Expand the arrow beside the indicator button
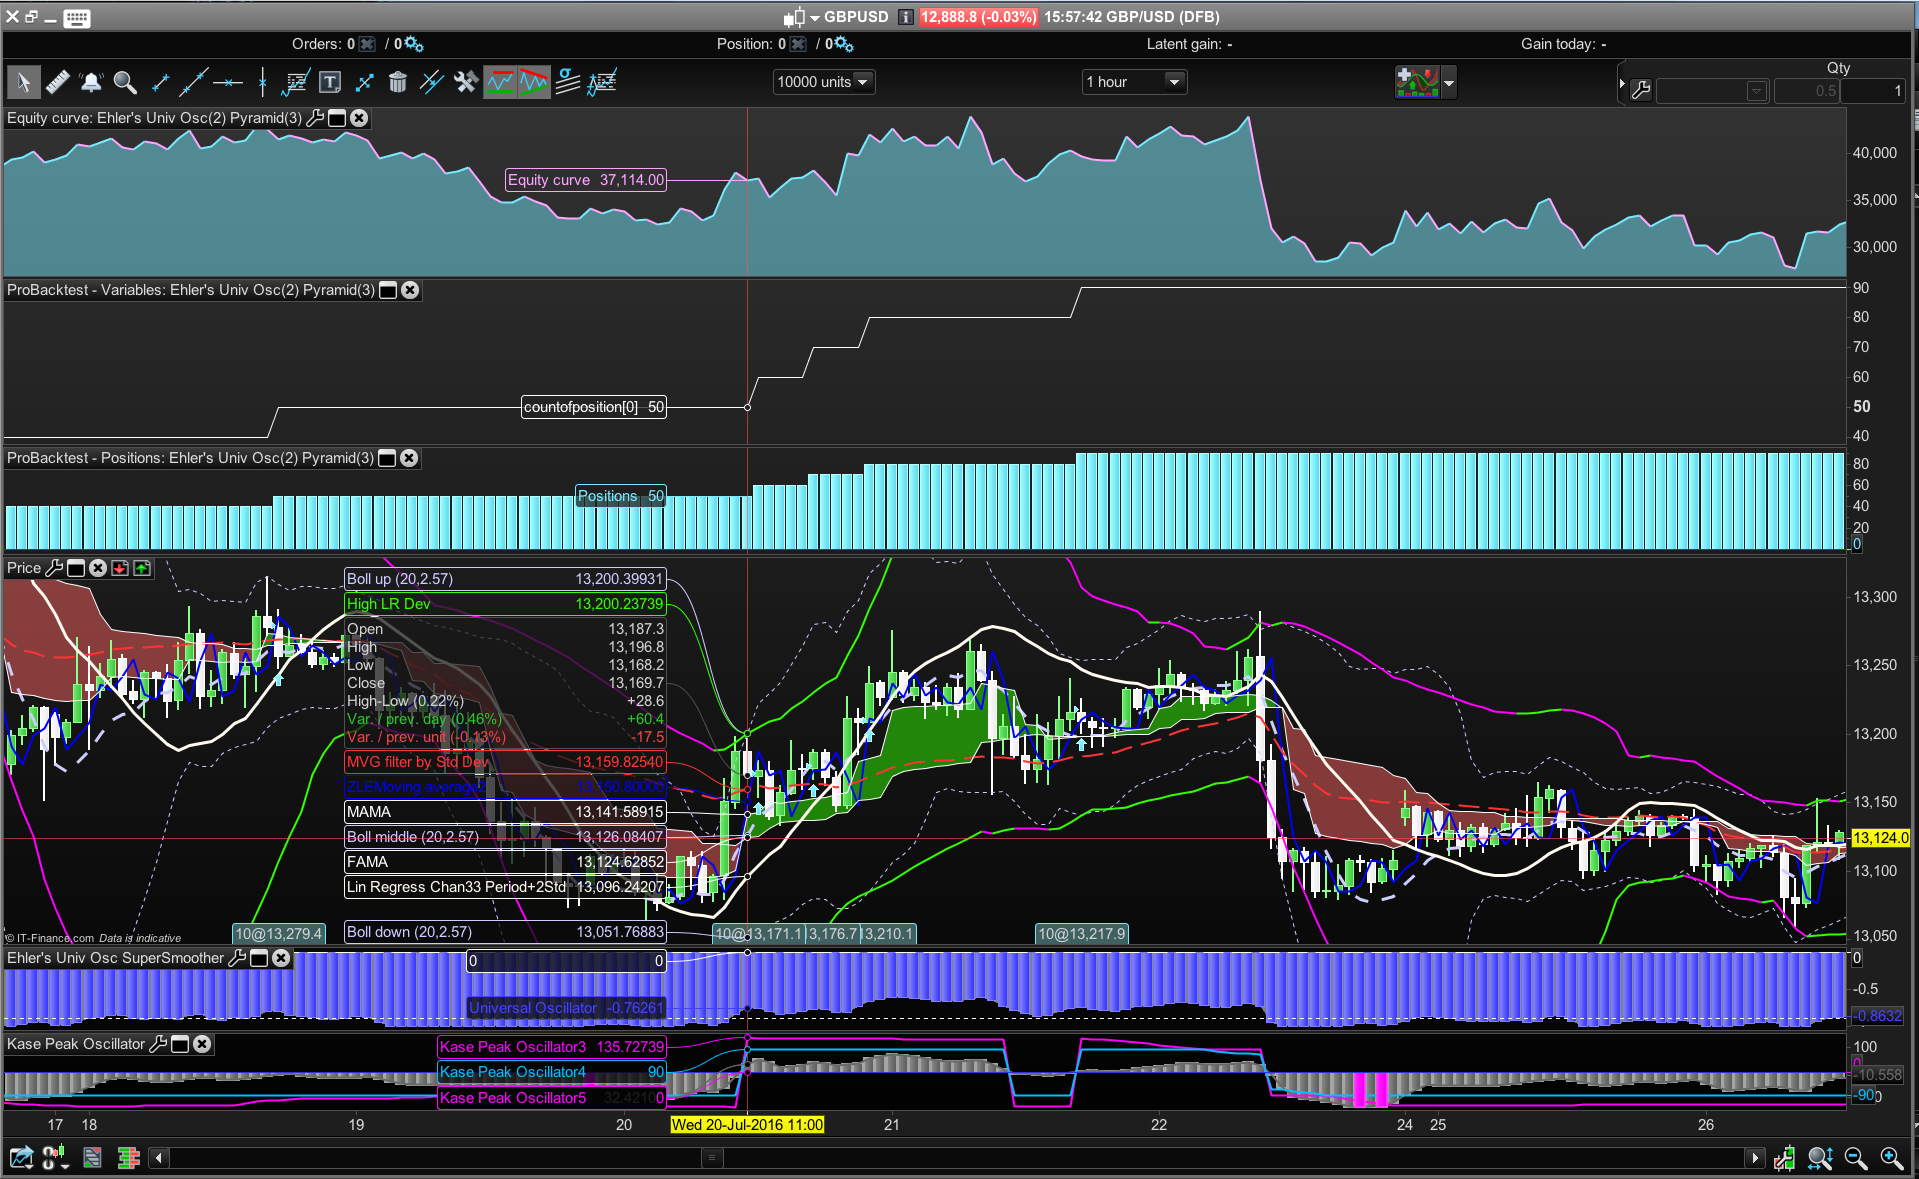The width and height of the screenshot is (1919, 1179). [1448, 82]
